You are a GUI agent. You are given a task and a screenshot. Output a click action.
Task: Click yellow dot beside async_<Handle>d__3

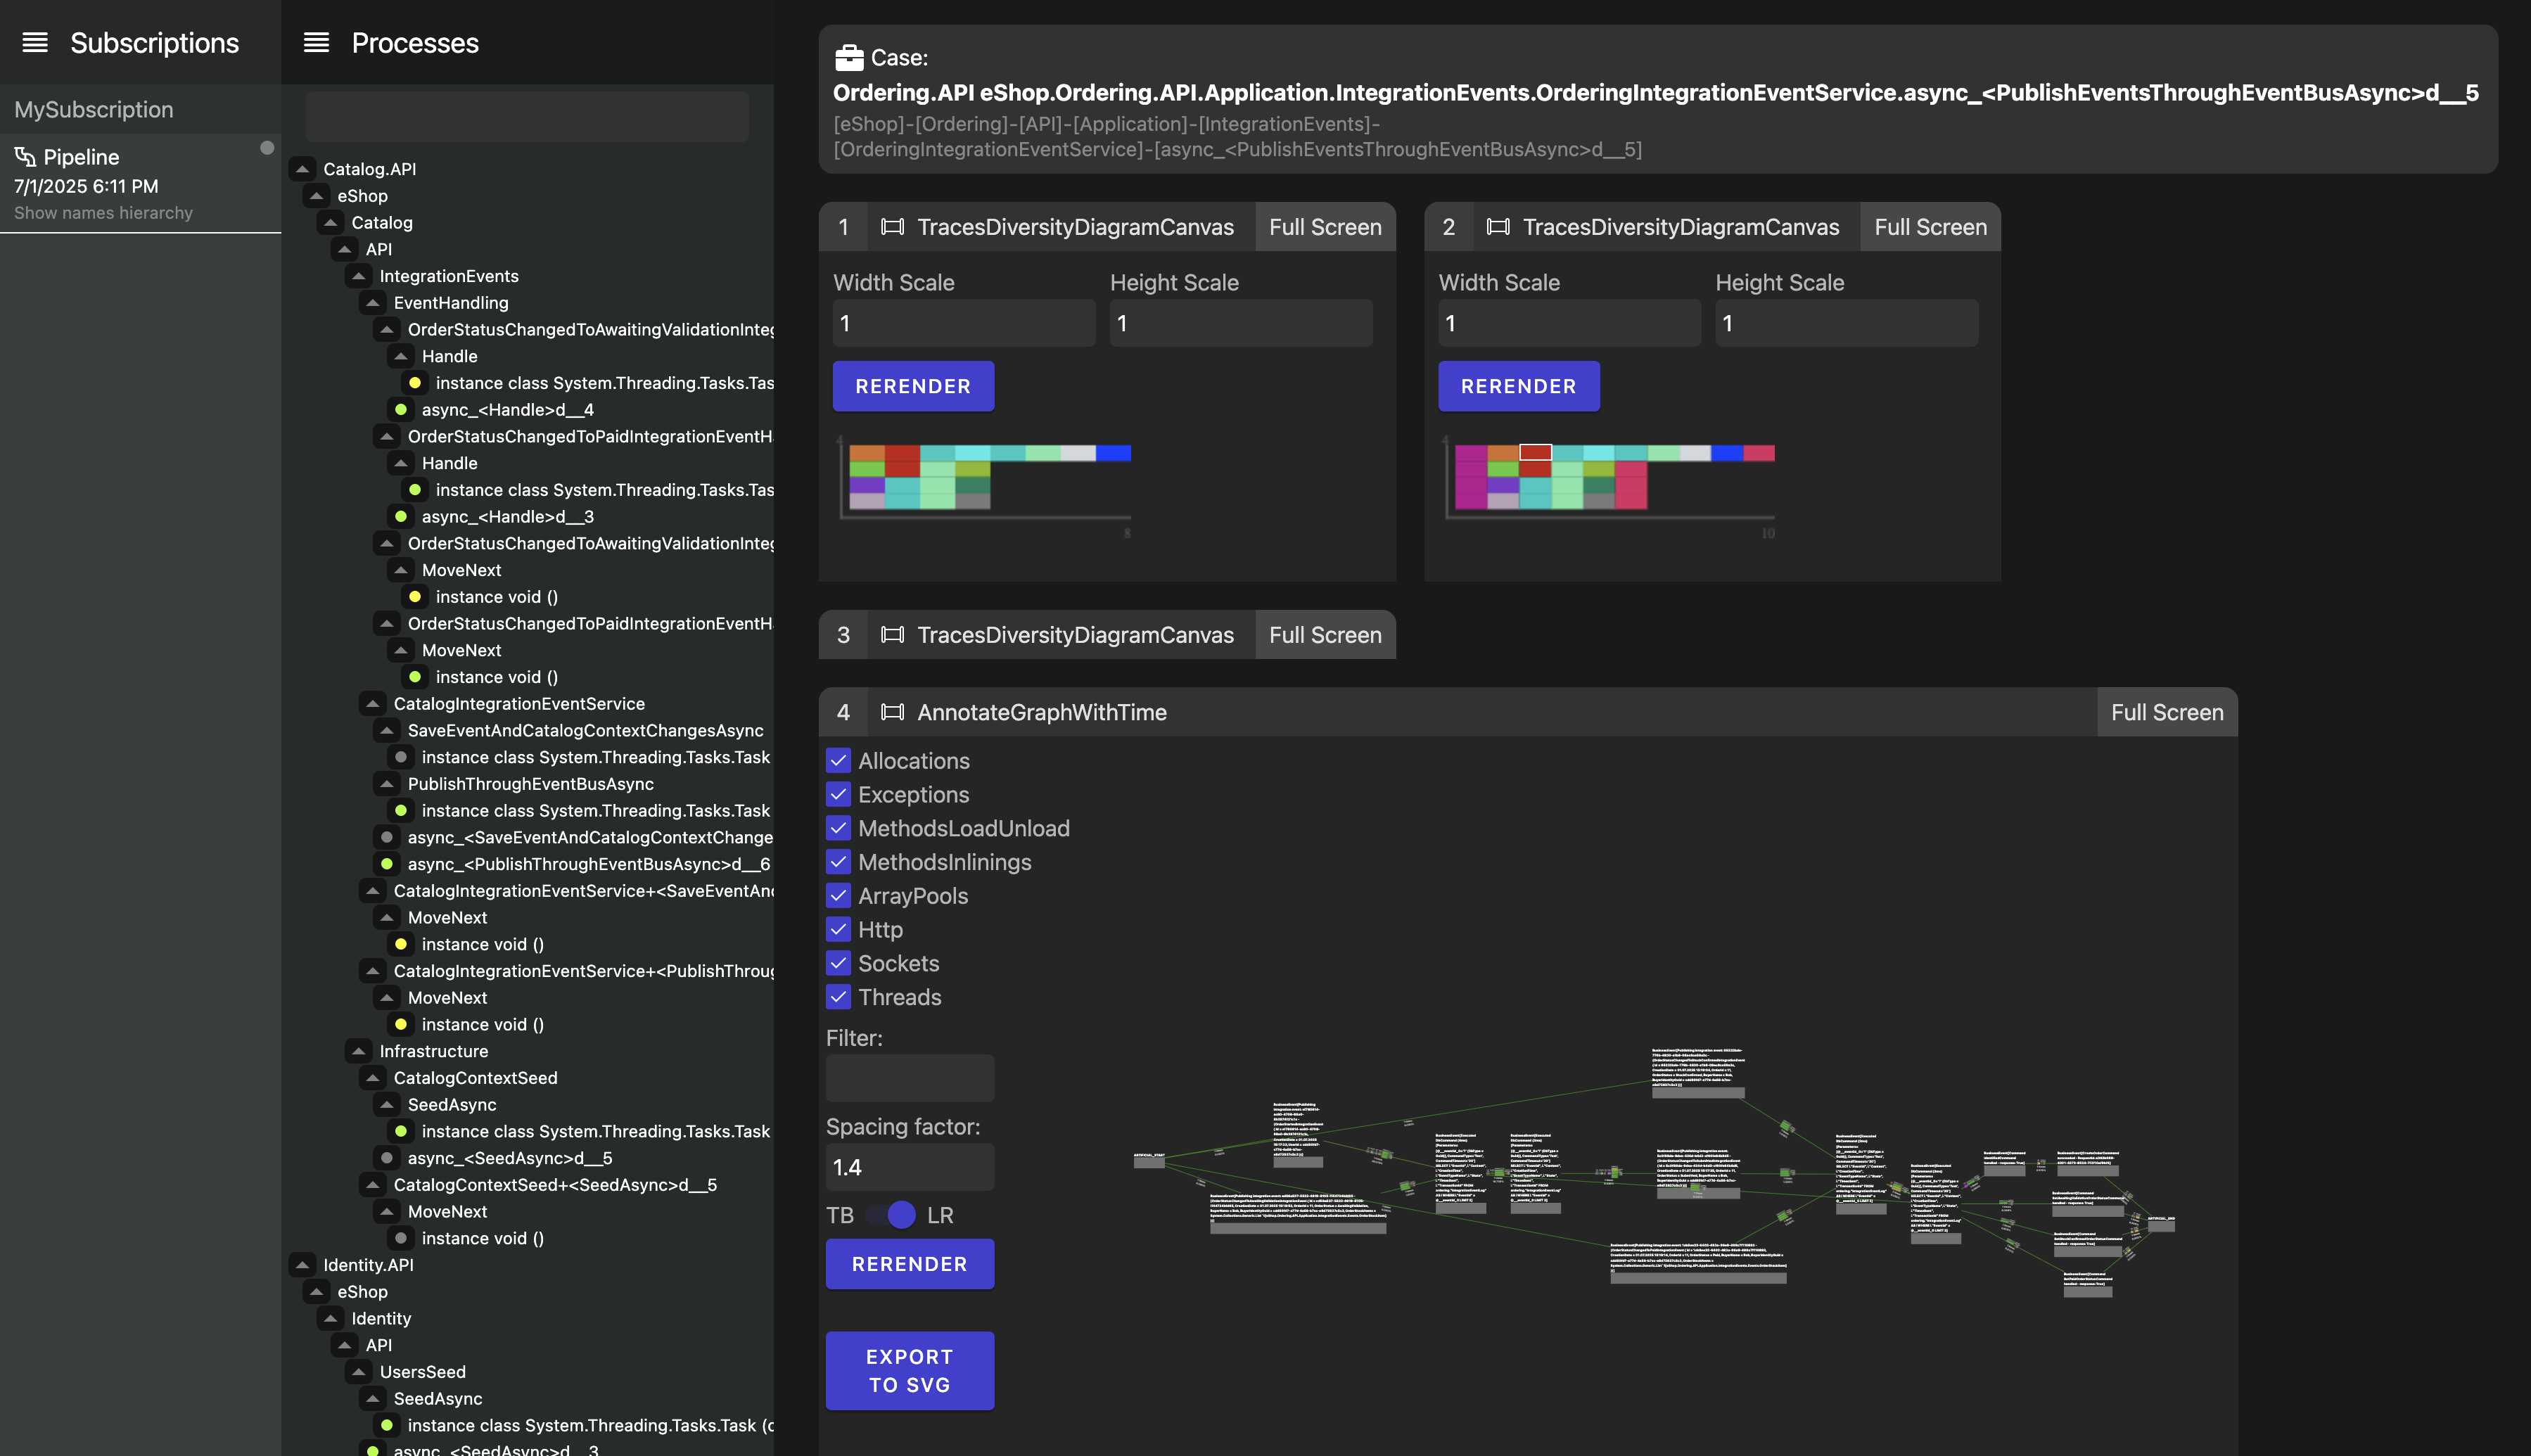[401, 517]
